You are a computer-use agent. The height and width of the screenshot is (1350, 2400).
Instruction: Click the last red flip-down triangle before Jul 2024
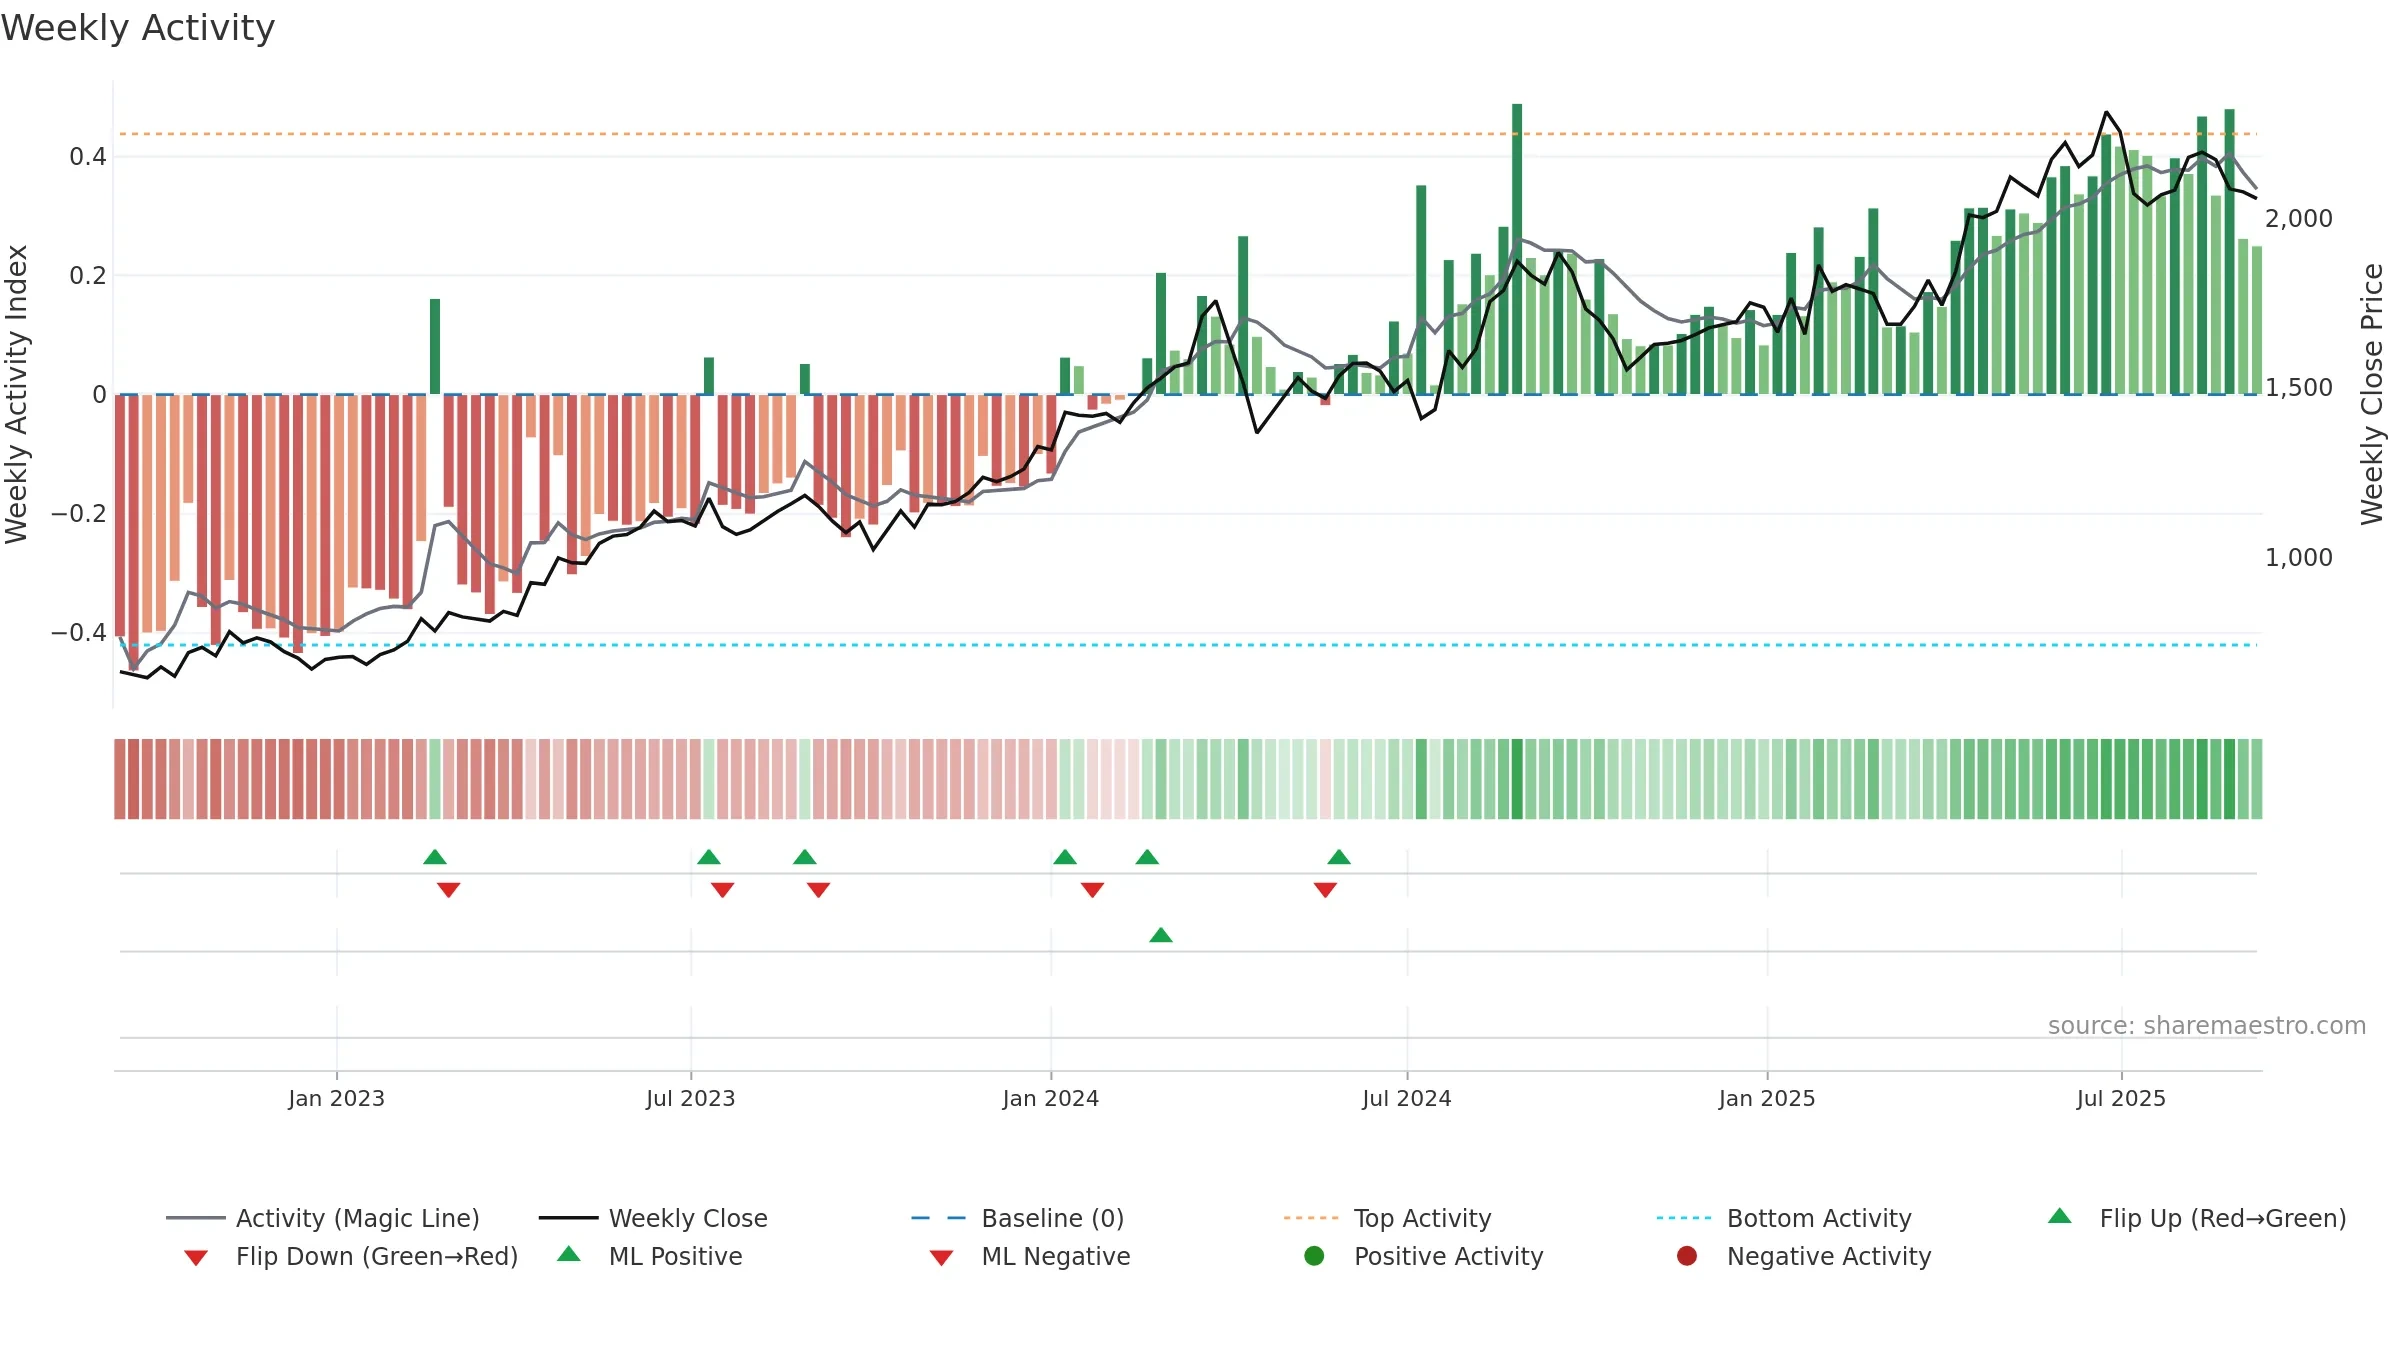pos(1326,890)
